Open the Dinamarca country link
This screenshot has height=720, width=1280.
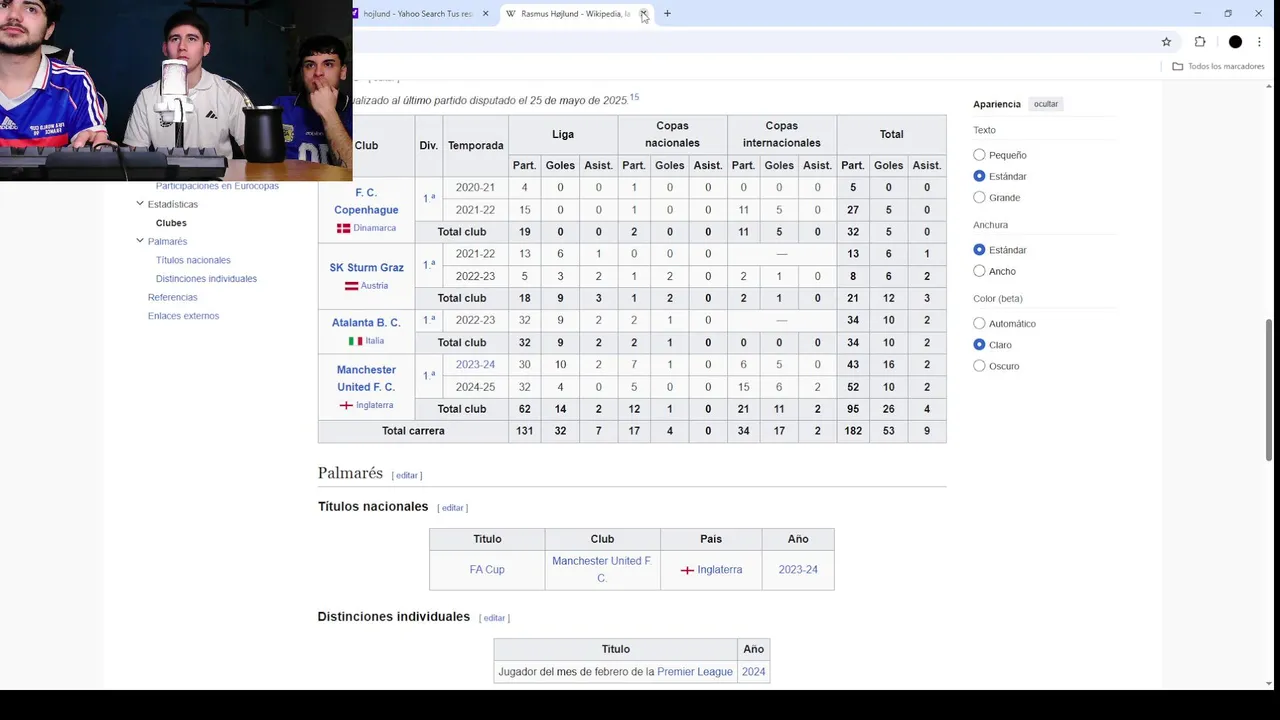(375, 228)
